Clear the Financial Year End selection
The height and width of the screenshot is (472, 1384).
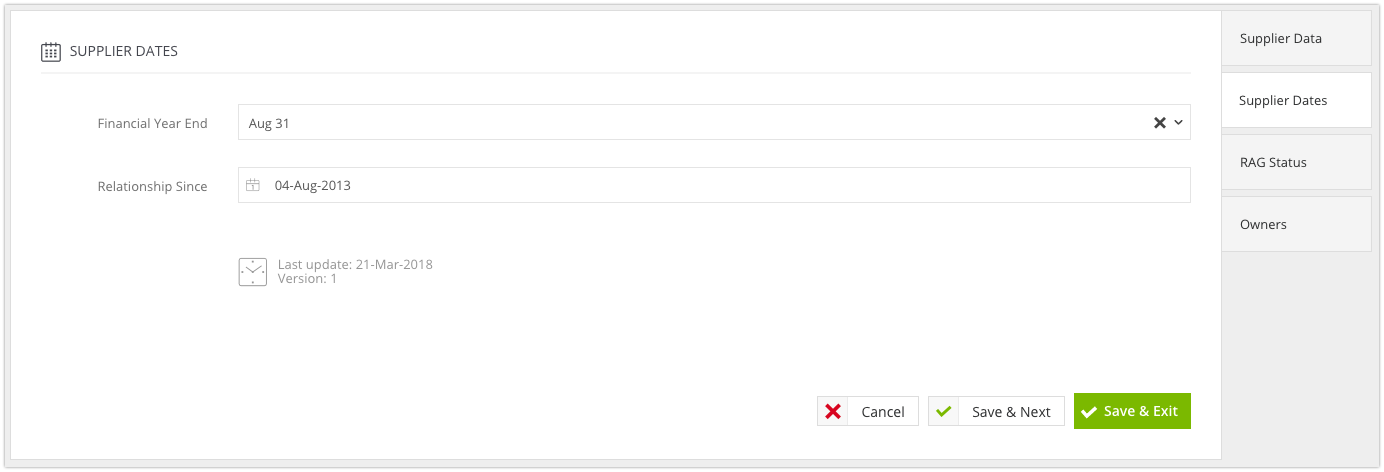click(1160, 123)
